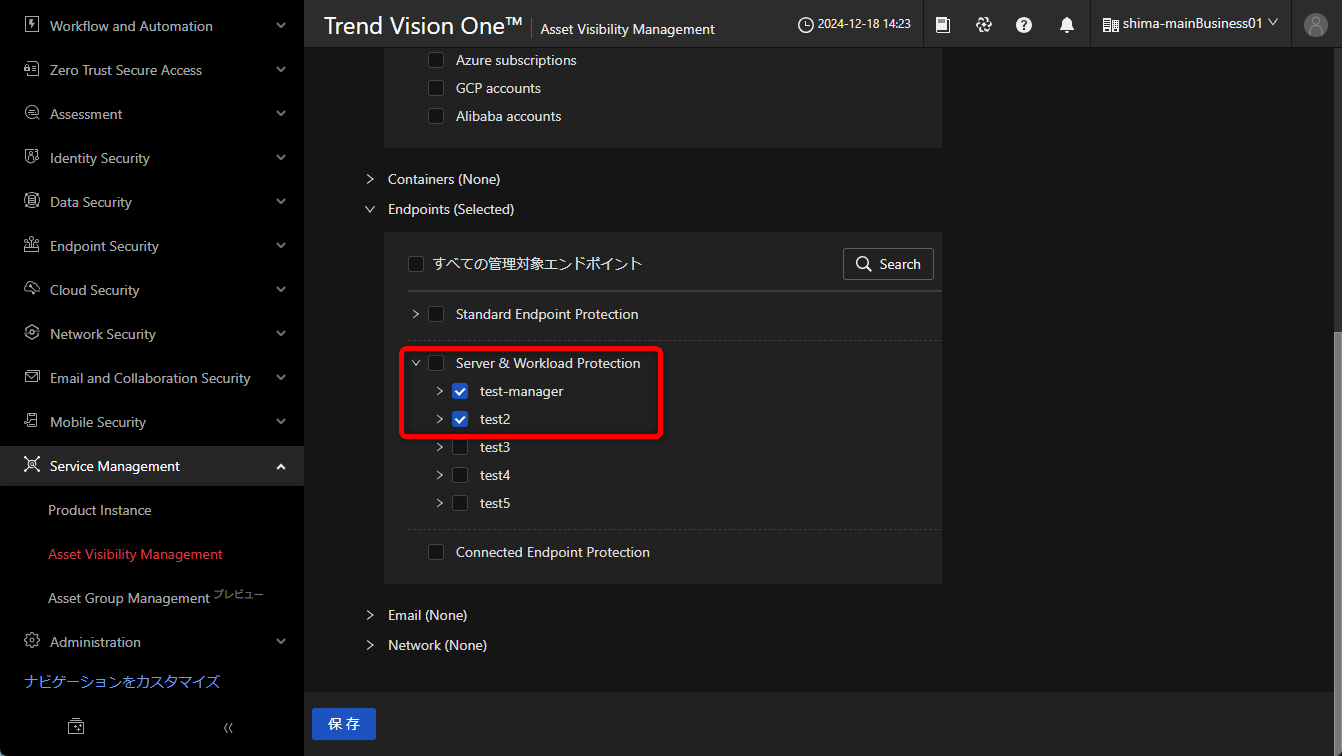
Task: Expand the Containers (None) section
Action: point(370,179)
